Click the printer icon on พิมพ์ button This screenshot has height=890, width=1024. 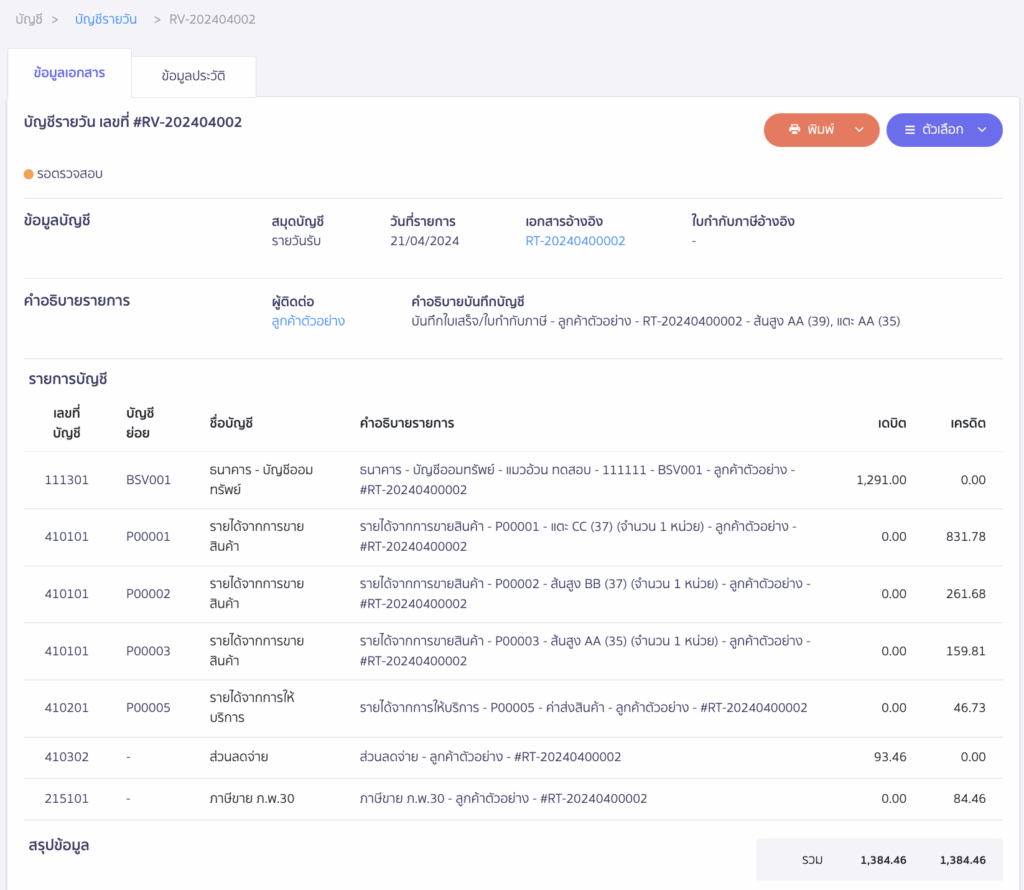794,130
